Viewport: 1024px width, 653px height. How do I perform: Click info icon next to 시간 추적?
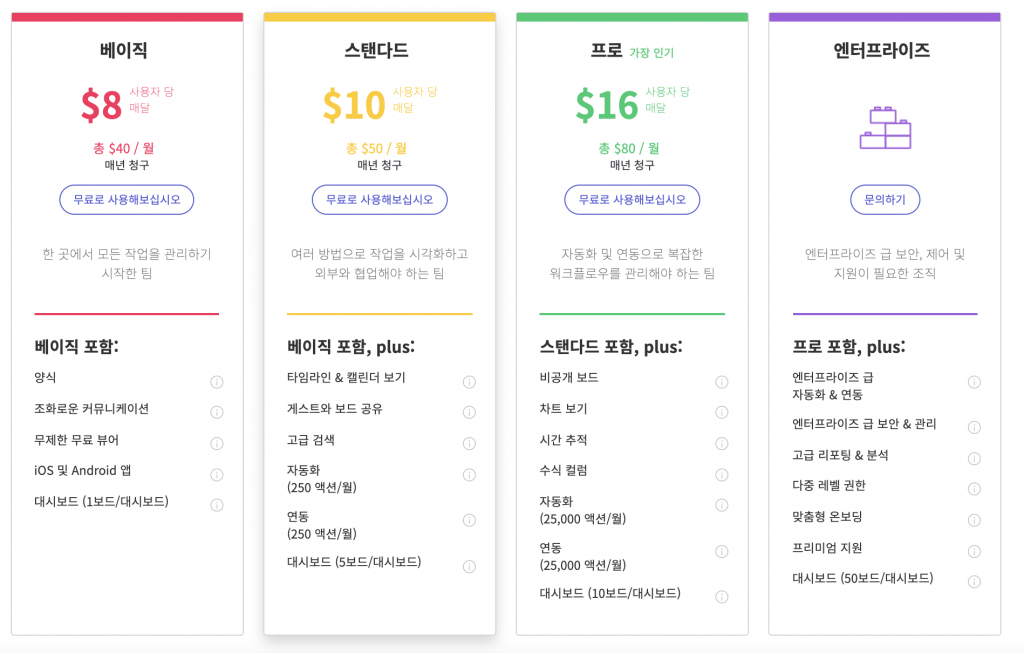(722, 444)
